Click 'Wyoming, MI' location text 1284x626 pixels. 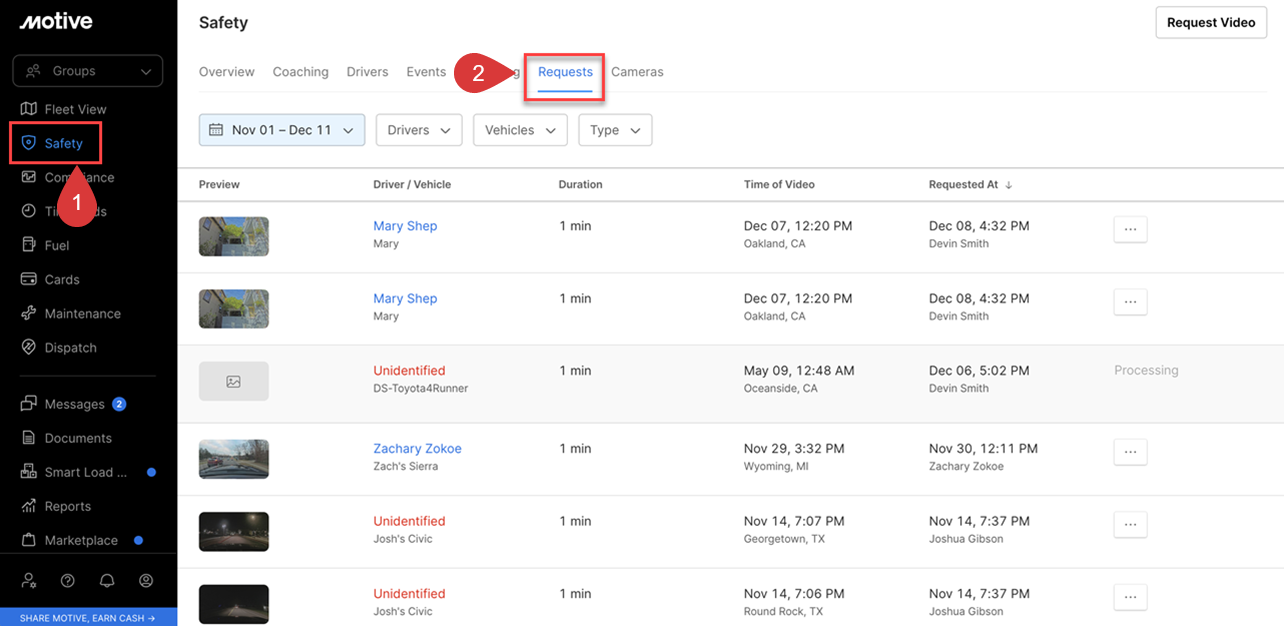pyautogui.click(x=774, y=467)
